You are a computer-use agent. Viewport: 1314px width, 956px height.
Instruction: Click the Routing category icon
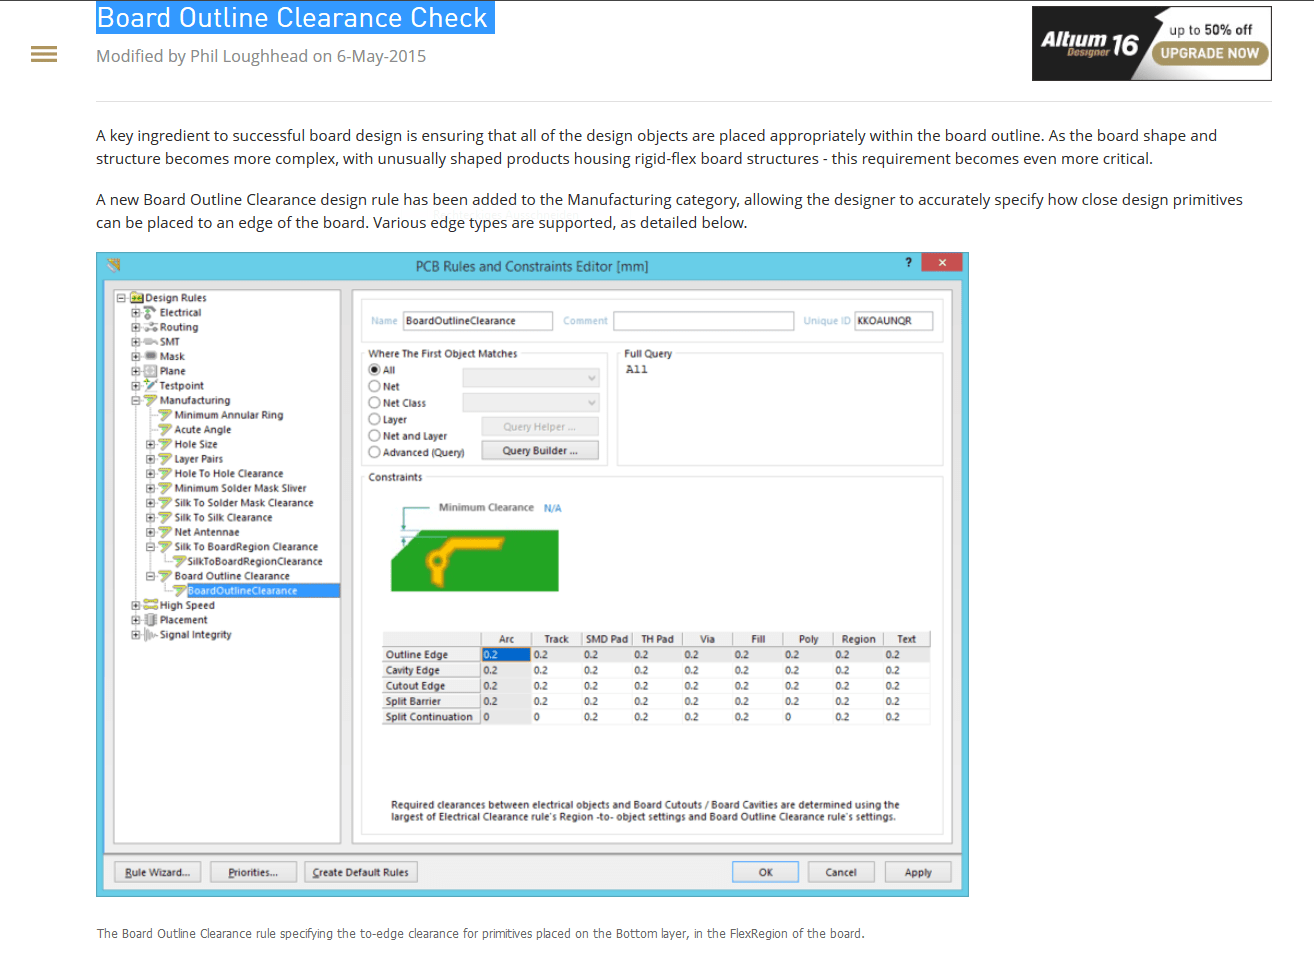[x=148, y=327]
